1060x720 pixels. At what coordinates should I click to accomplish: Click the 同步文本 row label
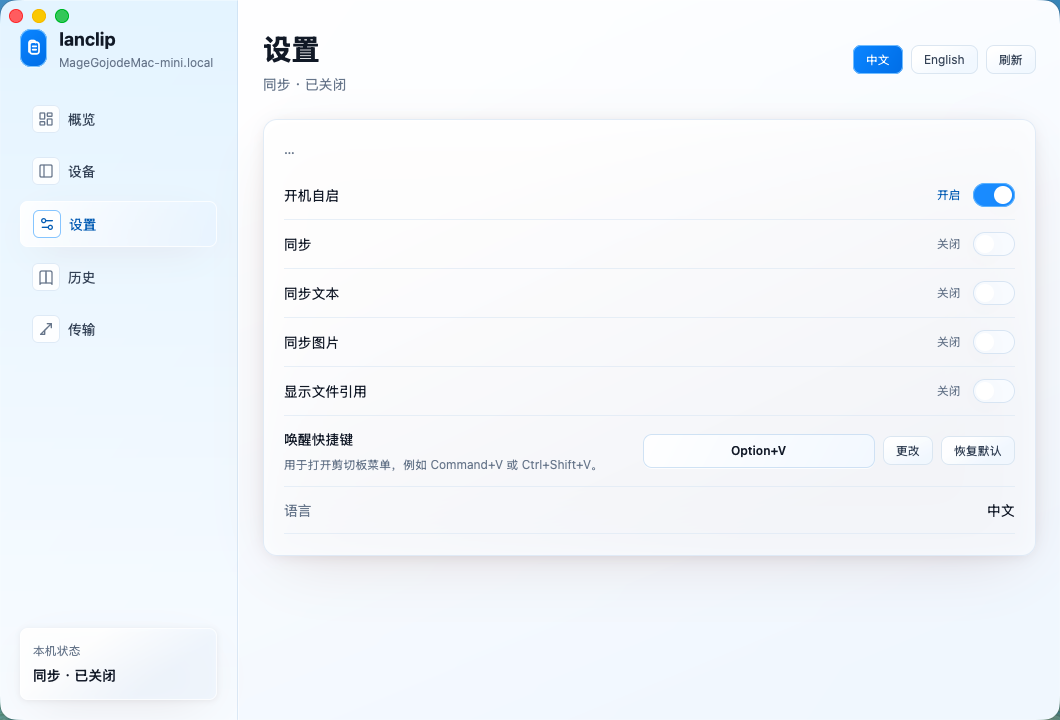click(311, 294)
